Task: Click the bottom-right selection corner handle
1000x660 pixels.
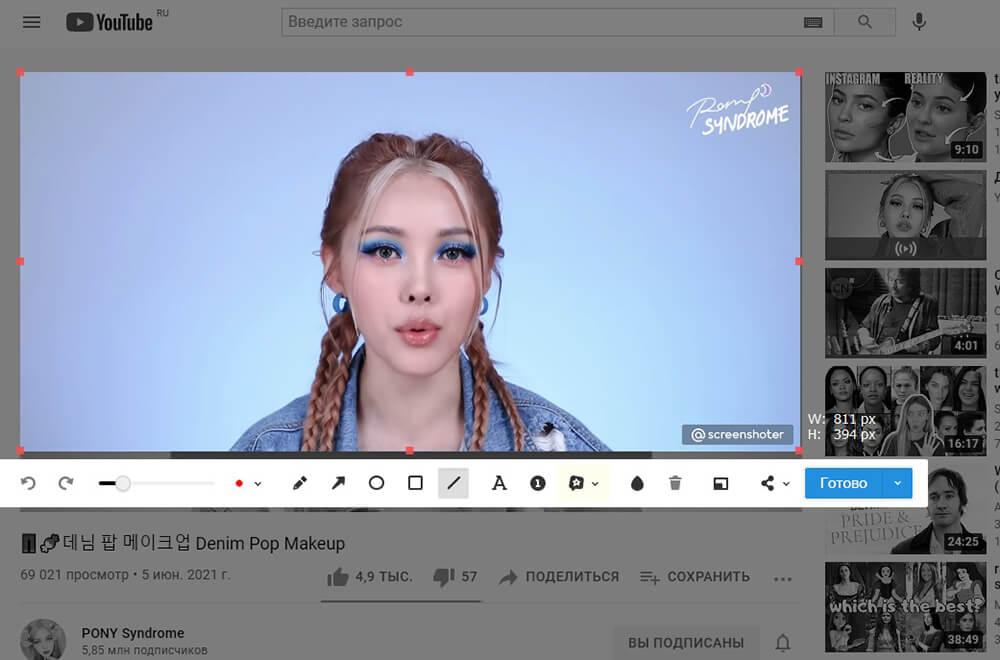Action: (799, 450)
